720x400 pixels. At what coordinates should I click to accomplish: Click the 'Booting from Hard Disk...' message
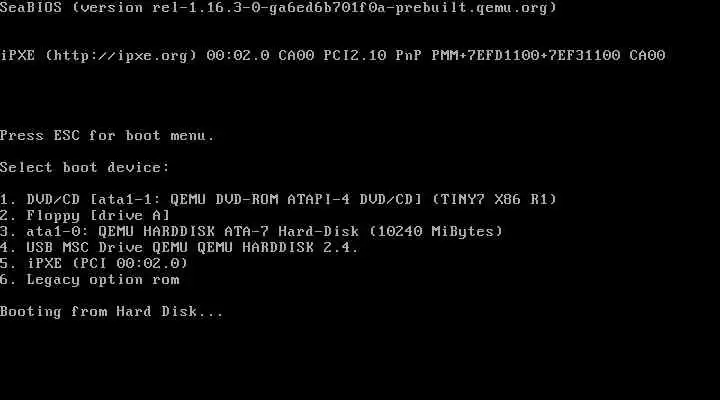click(112, 312)
